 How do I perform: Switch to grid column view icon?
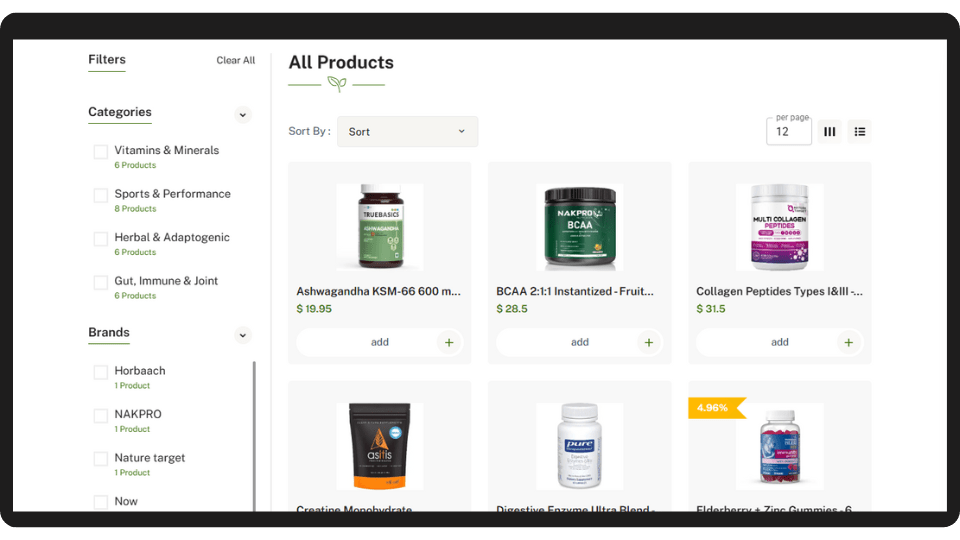click(830, 132)
